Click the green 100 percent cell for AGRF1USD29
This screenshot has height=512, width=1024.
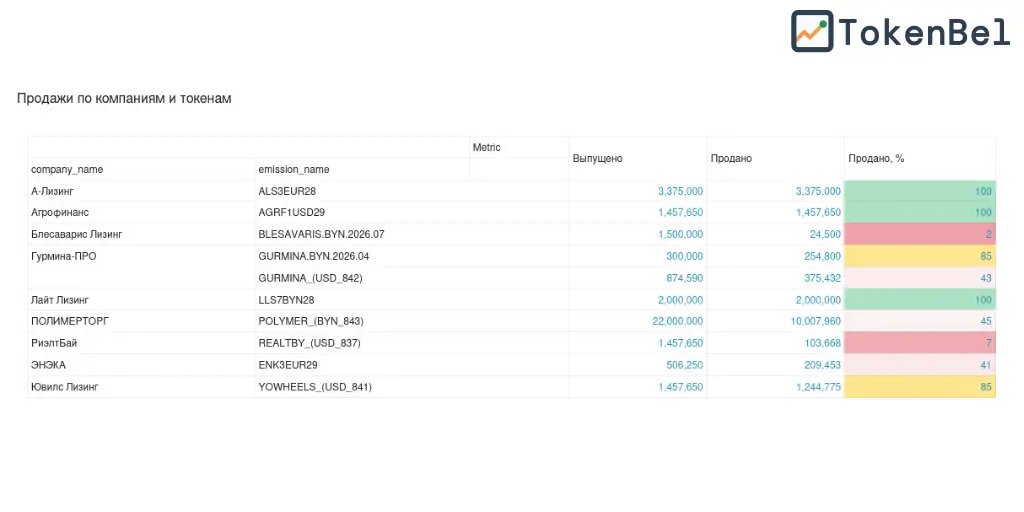[919, 213]
